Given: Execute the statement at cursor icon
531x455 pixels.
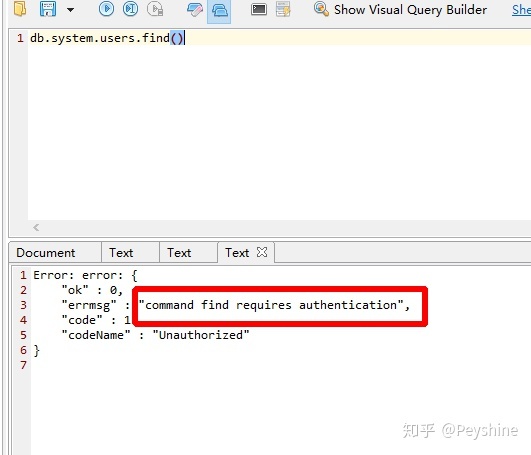Looking at the screenshot, I should tap(130, 9).
